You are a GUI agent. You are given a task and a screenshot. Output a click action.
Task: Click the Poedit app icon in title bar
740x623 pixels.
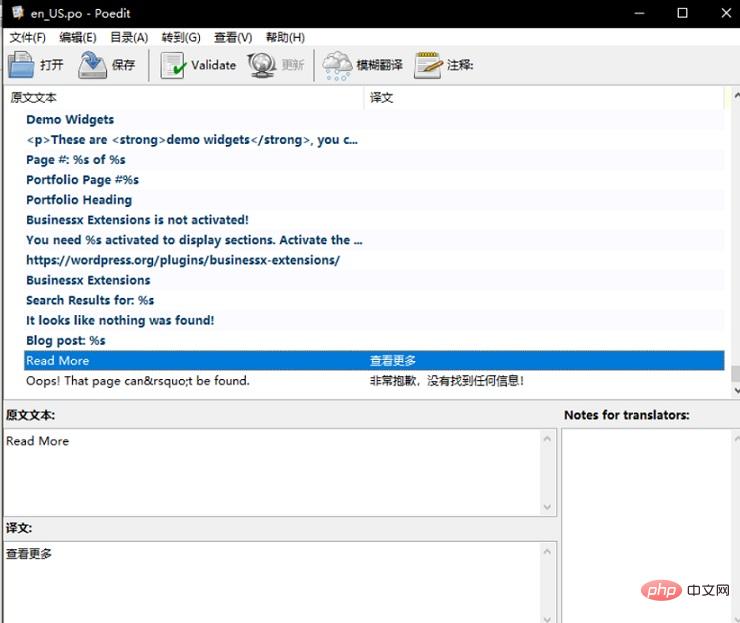[x=18, y=12]
